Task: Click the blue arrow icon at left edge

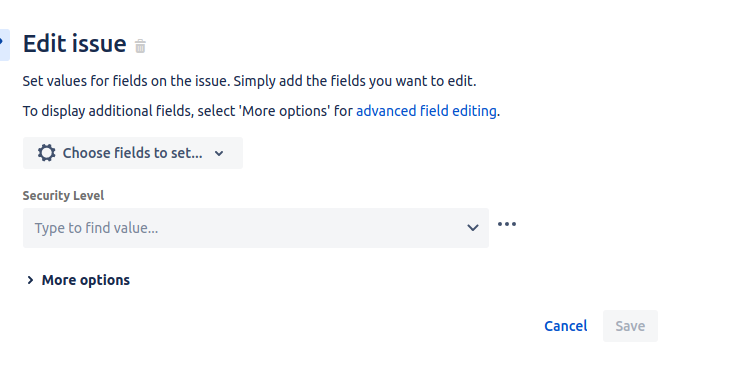Action: 4,44
